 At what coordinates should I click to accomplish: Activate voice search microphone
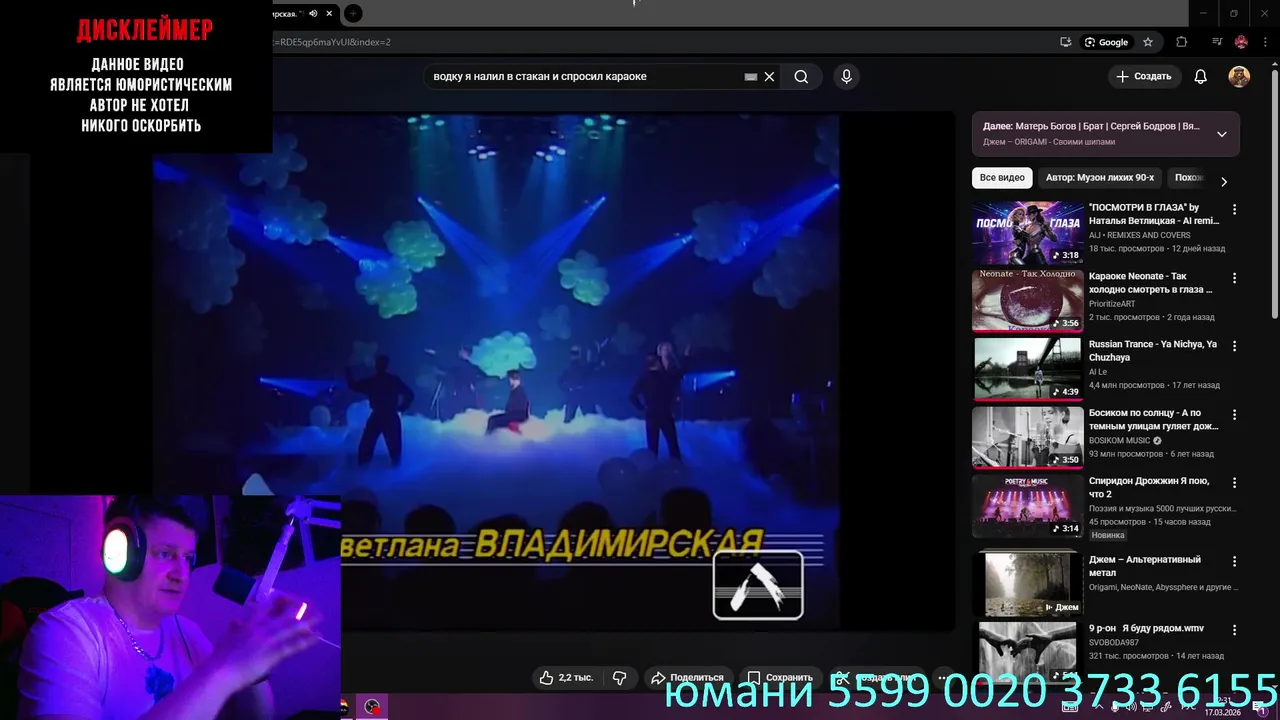(846, 77)
